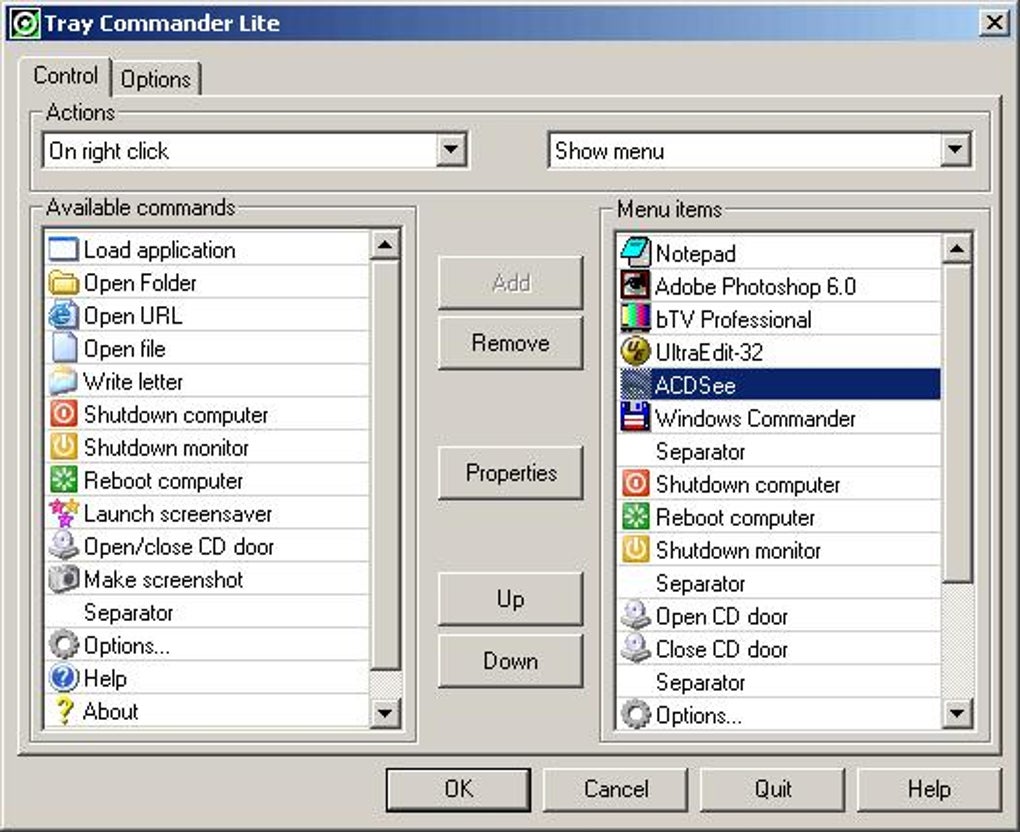Click the Launch screensaver stars icon
The height and width of the screenshot is (832, 1020).
pos(63,514)
